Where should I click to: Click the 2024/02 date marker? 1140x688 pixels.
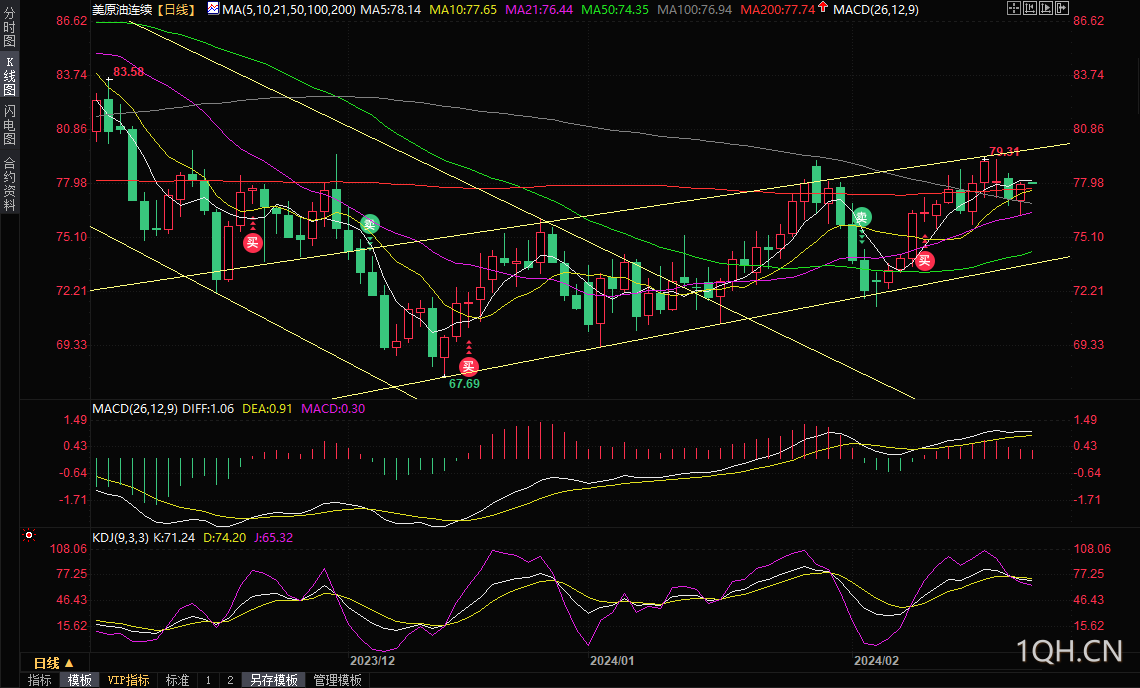point(876,660)
